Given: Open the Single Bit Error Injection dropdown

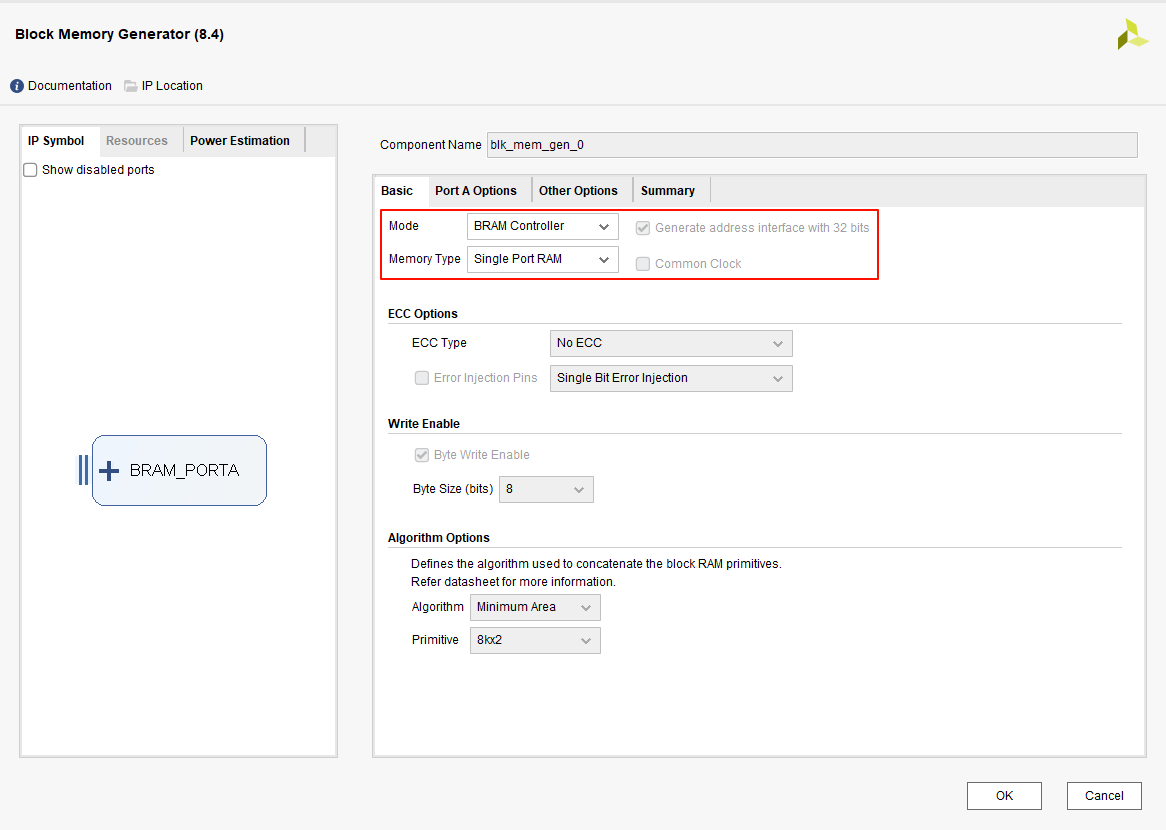Looking at the screenshot, I should point(671,378).
